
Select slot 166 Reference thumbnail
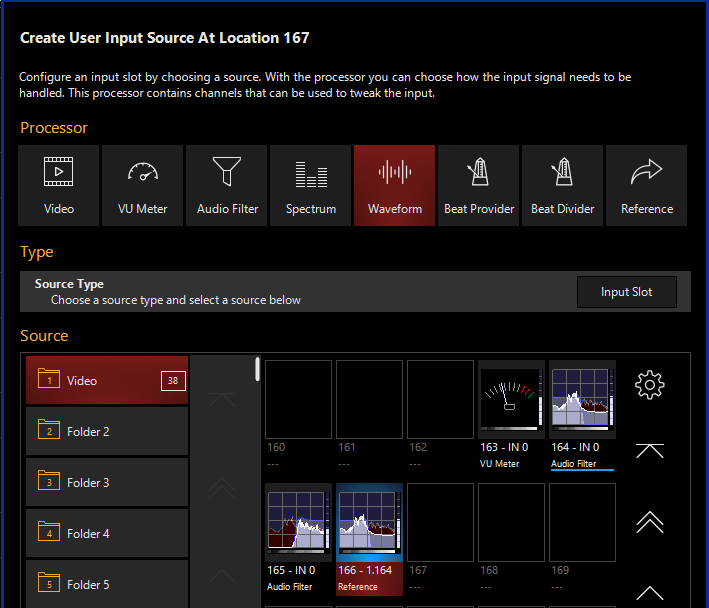click(369, 523)
